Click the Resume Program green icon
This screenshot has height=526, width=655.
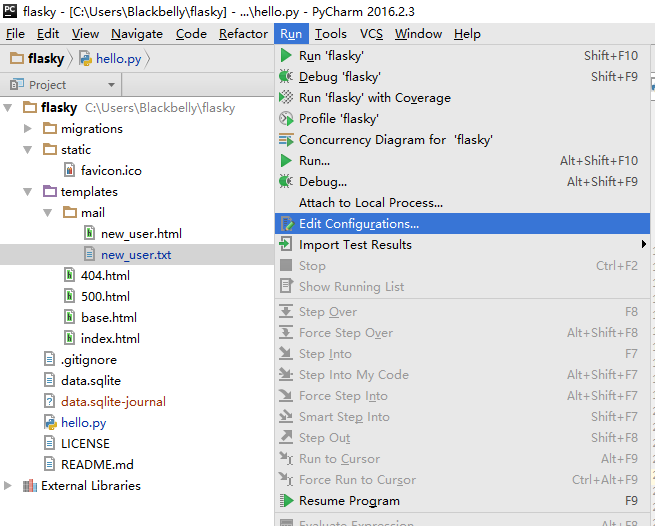tap(286, 501)
